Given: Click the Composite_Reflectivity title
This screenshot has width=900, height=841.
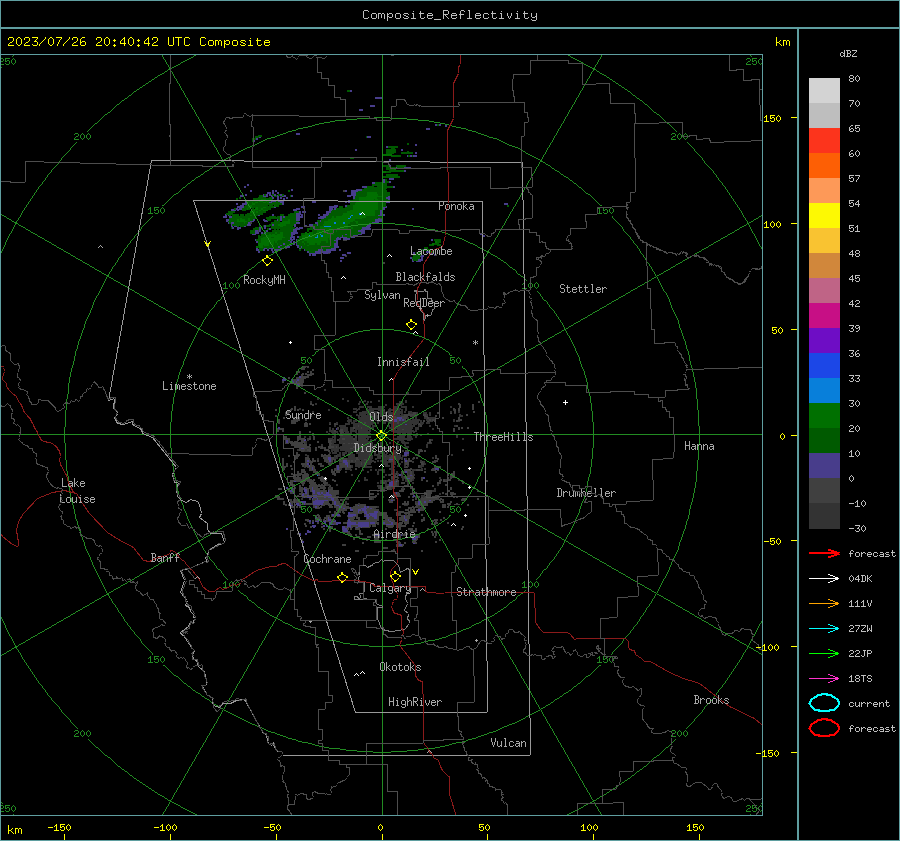Looking at the screenshot, I should [450, 15].
